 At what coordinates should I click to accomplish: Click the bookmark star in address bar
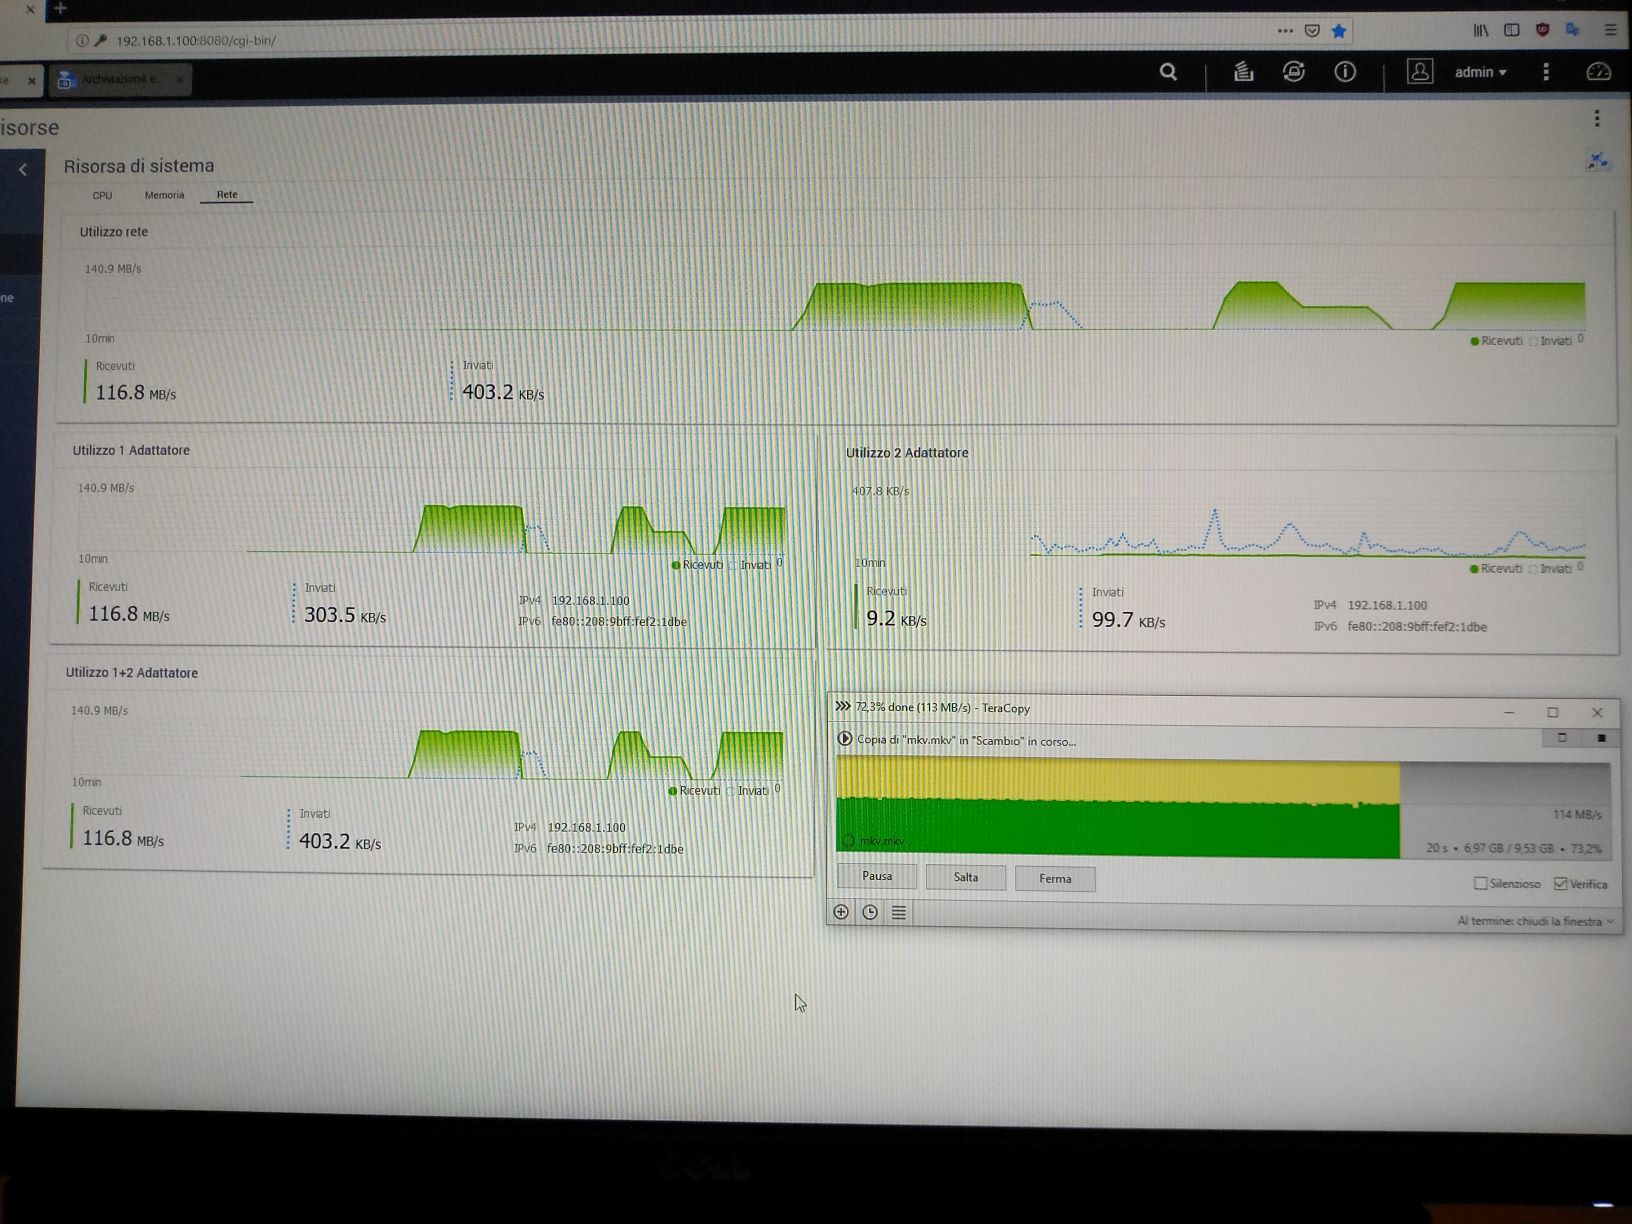coord(1339,31)
